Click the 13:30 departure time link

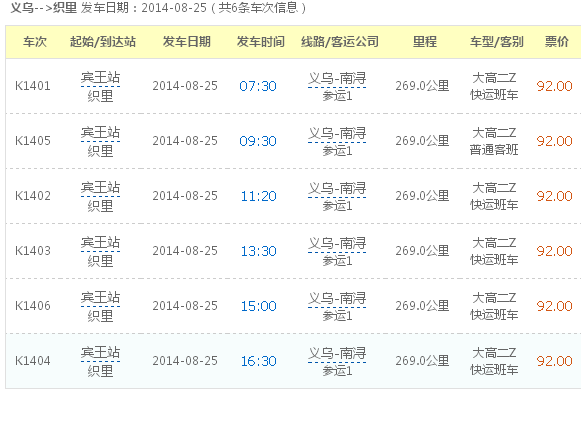[258, 251]
